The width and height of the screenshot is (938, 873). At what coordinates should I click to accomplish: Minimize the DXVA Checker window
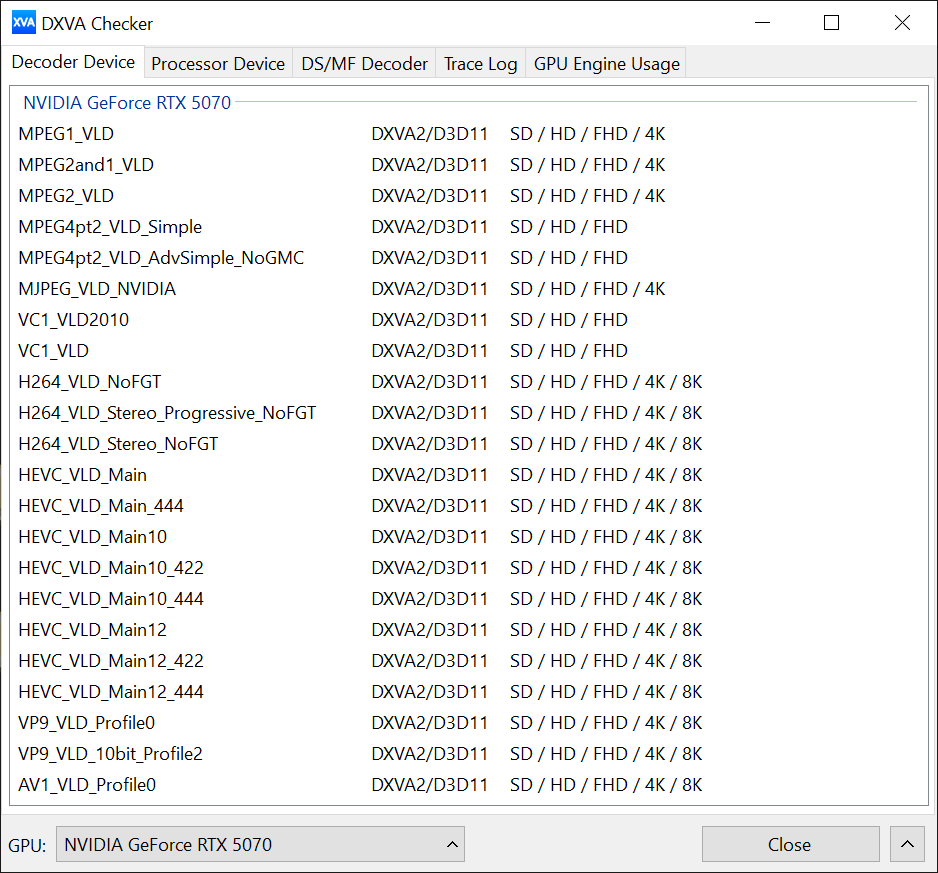click(x=762, y=23)
